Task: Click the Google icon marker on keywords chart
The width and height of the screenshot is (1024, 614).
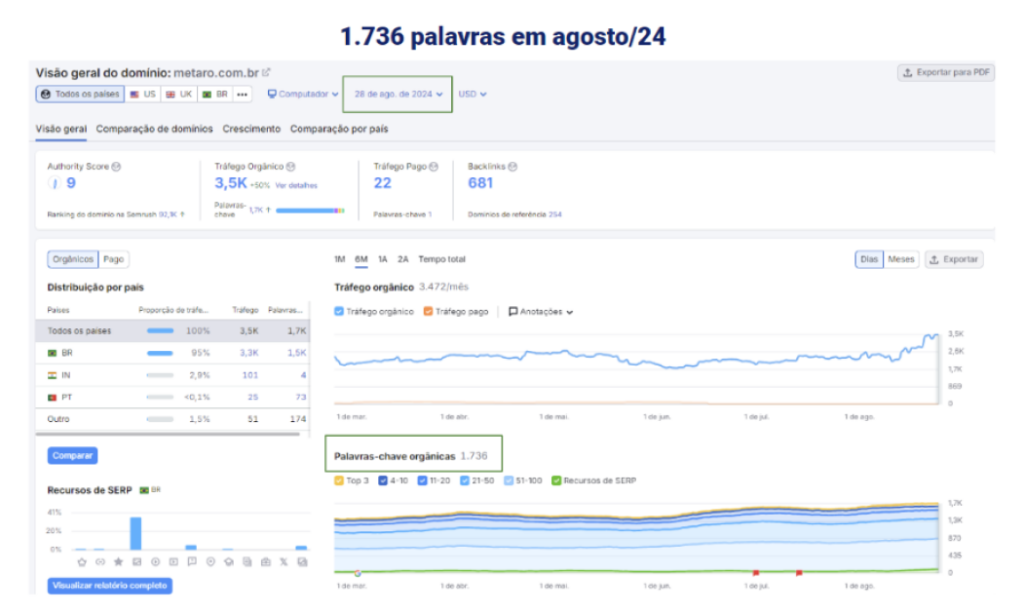Action: [x=358, y=573]
